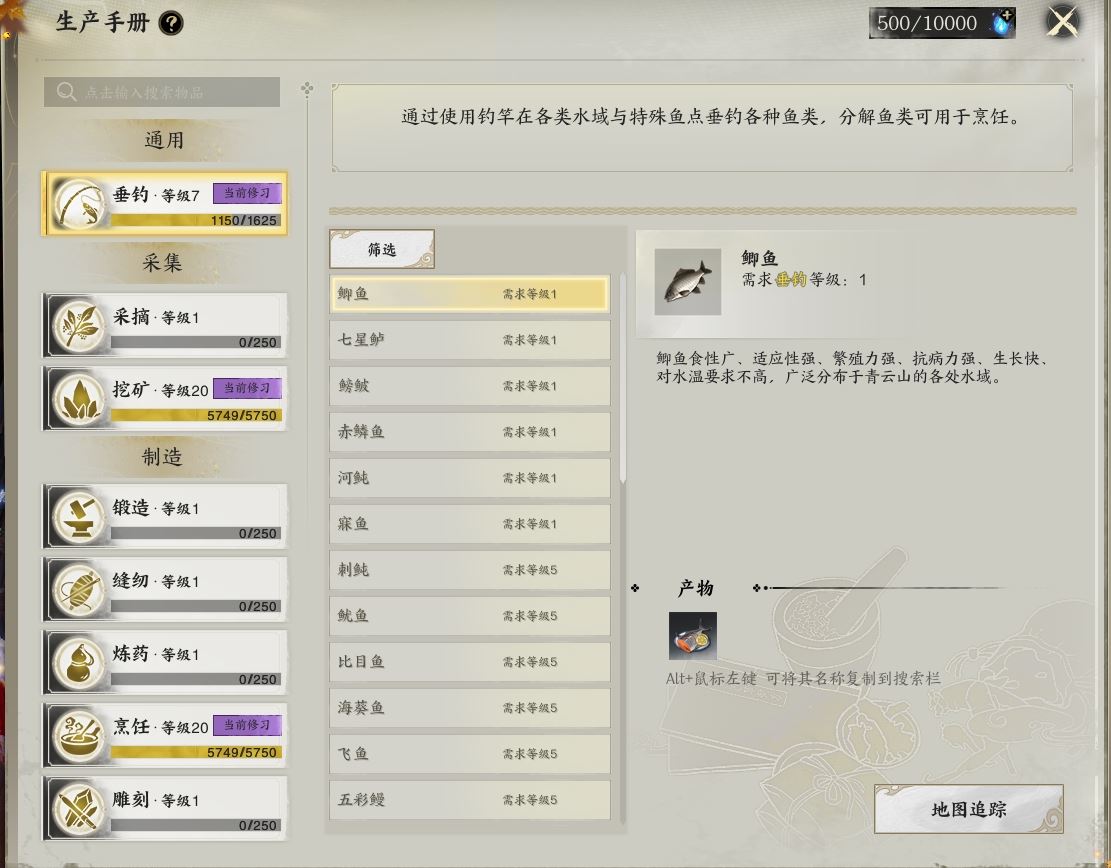Screen dimensions: 1111x868
Task: Close the production manual window
Action: 1062,23
